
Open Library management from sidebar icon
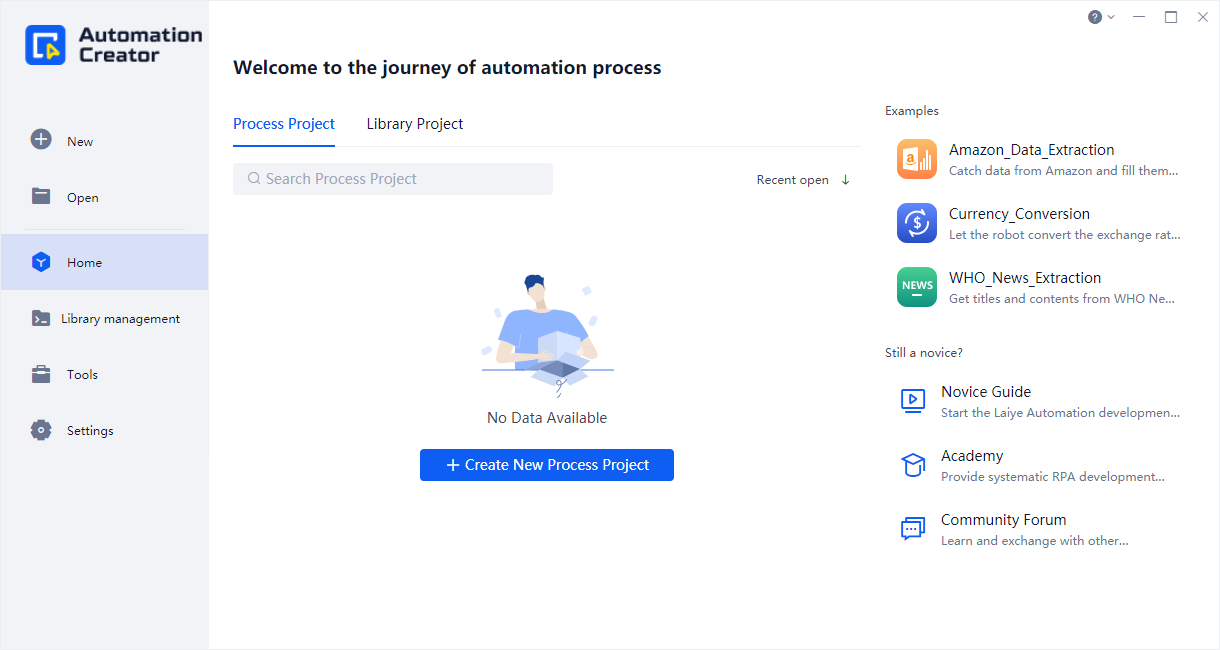coord(41,318)
